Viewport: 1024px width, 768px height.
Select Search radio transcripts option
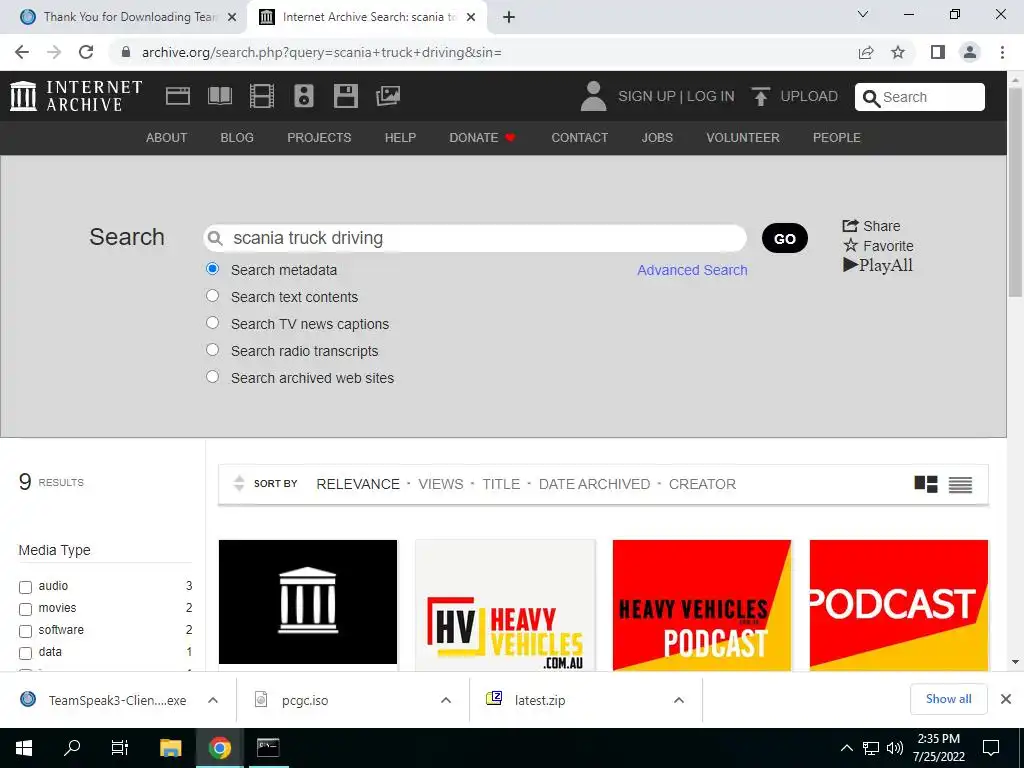click(212, 349)
